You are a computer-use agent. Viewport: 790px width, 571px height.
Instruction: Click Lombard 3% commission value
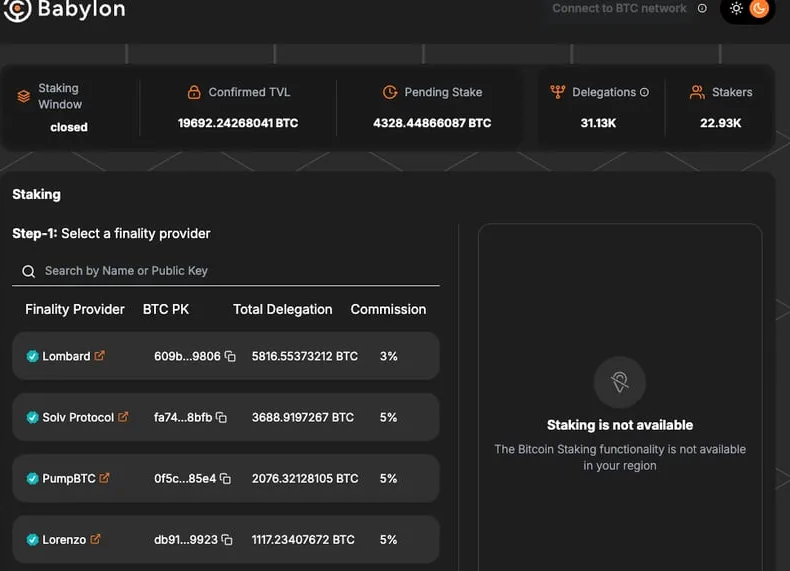click(388, 356)
